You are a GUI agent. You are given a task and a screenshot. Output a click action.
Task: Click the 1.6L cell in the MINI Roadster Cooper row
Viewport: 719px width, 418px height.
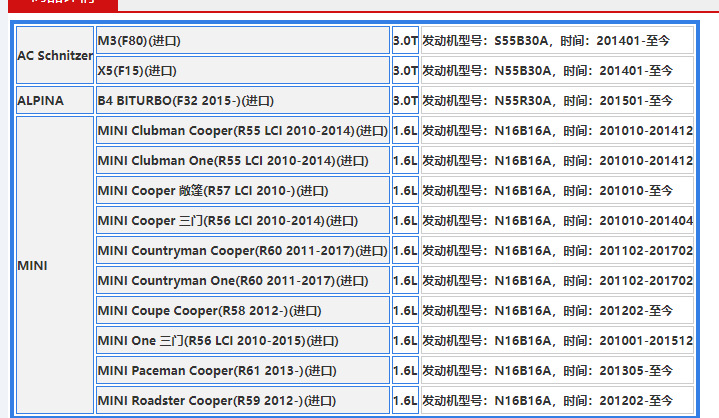point(405,401)
